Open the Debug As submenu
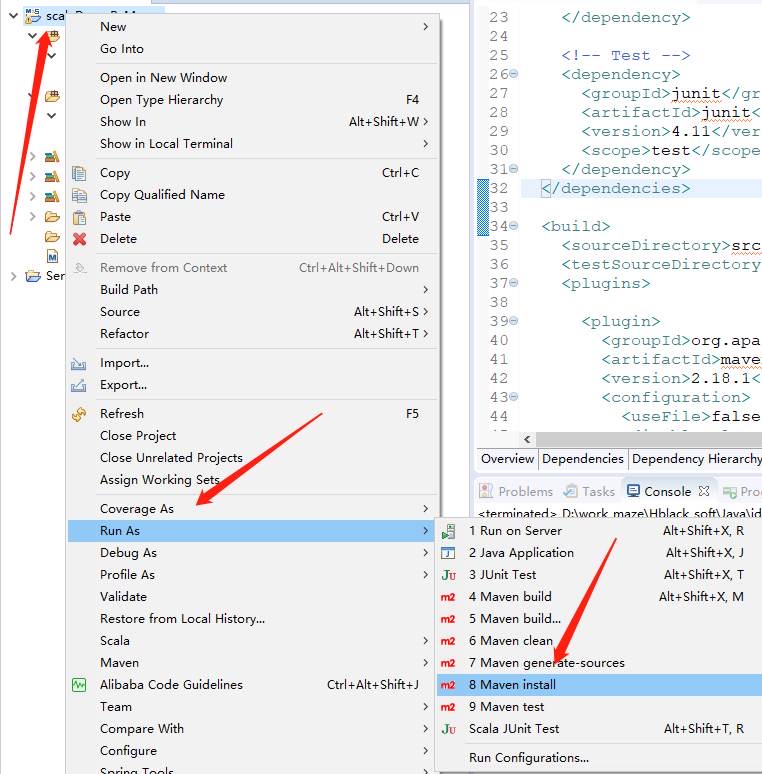Viewport: 762px width, 774px height. click(x=128, y=553)
